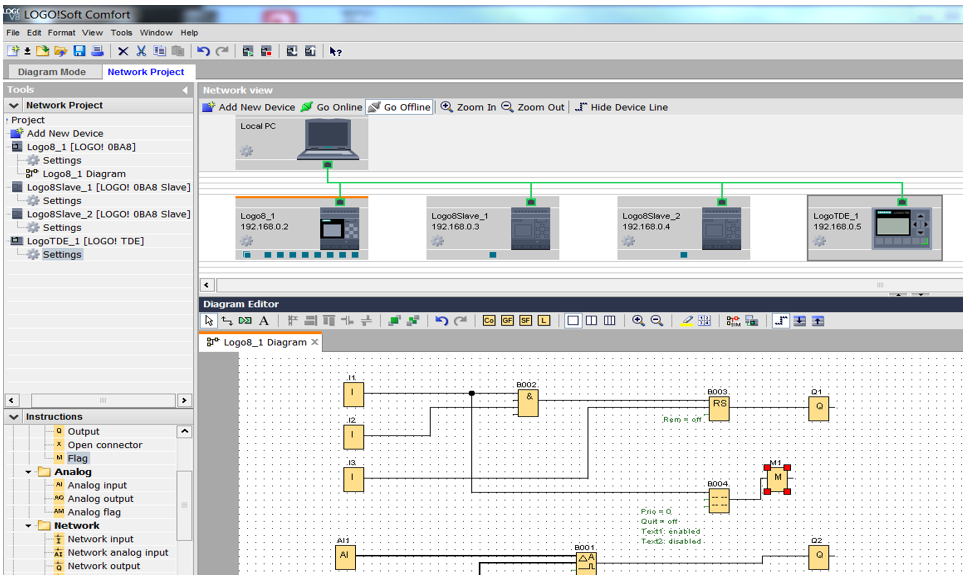Open the L data log group icon
This screenshot has width=967, height=575.
543,320
